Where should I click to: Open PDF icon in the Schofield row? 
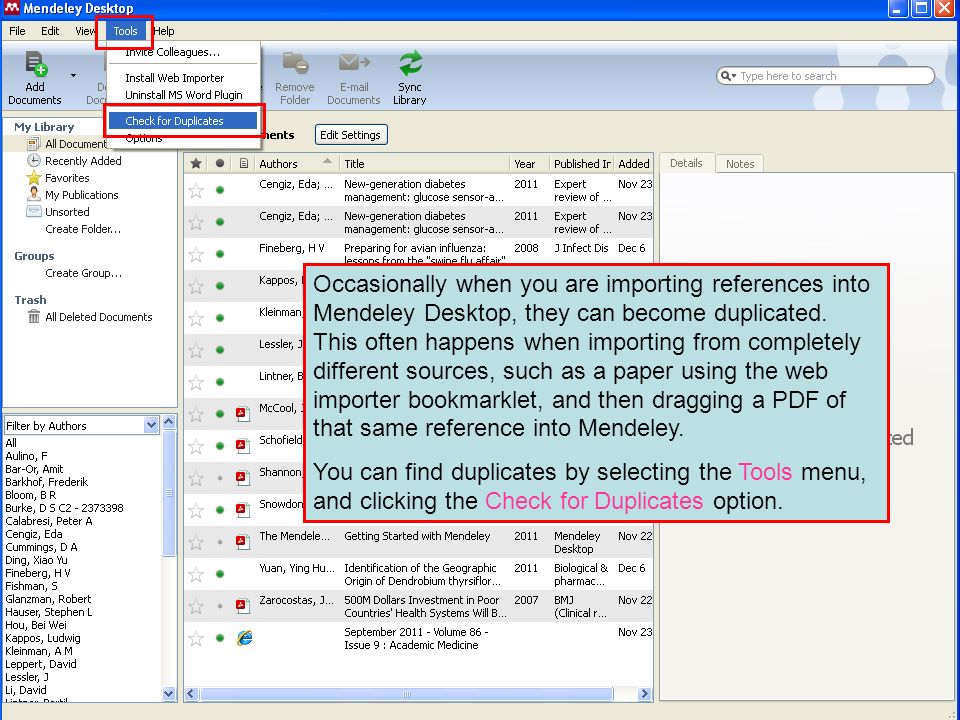point(243,446)
